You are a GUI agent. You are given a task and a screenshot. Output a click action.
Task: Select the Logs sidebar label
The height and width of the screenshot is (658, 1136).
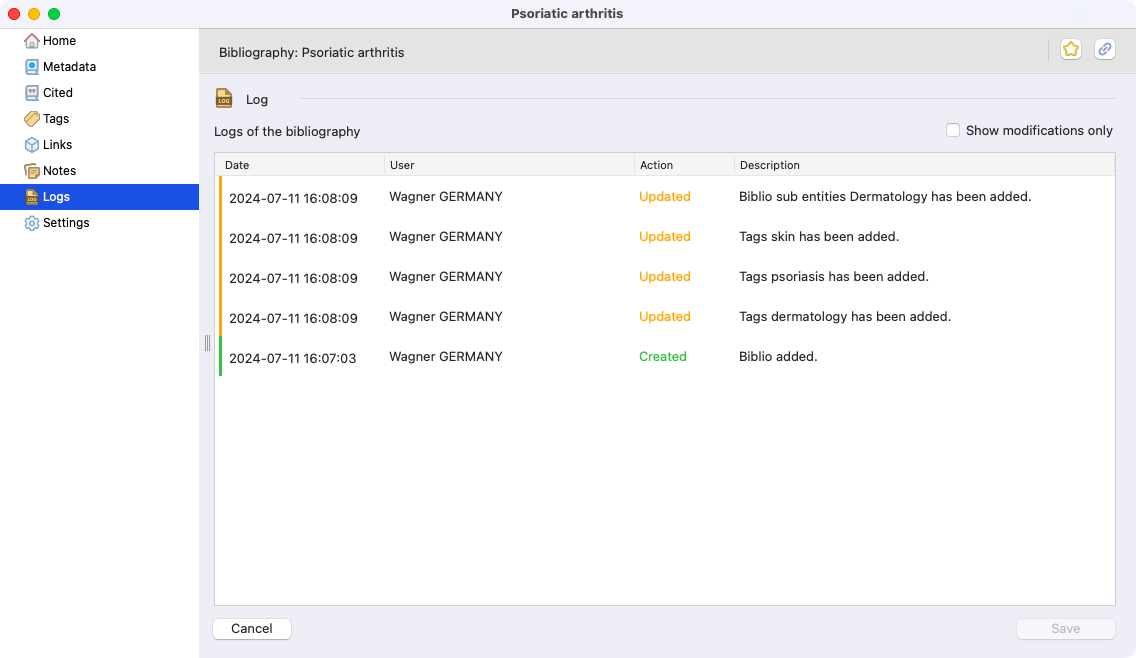57,197
